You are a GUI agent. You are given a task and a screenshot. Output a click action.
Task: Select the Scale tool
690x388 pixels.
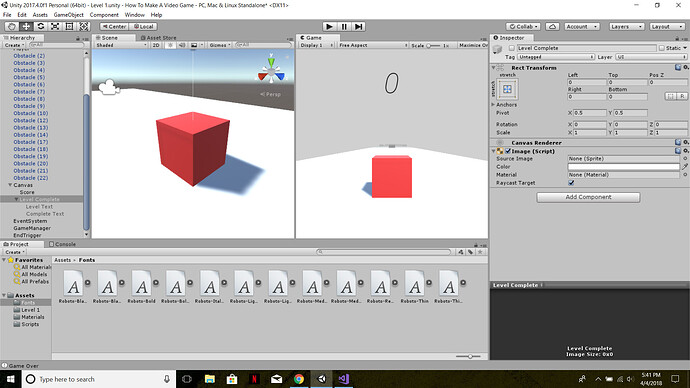coord(55,26)
